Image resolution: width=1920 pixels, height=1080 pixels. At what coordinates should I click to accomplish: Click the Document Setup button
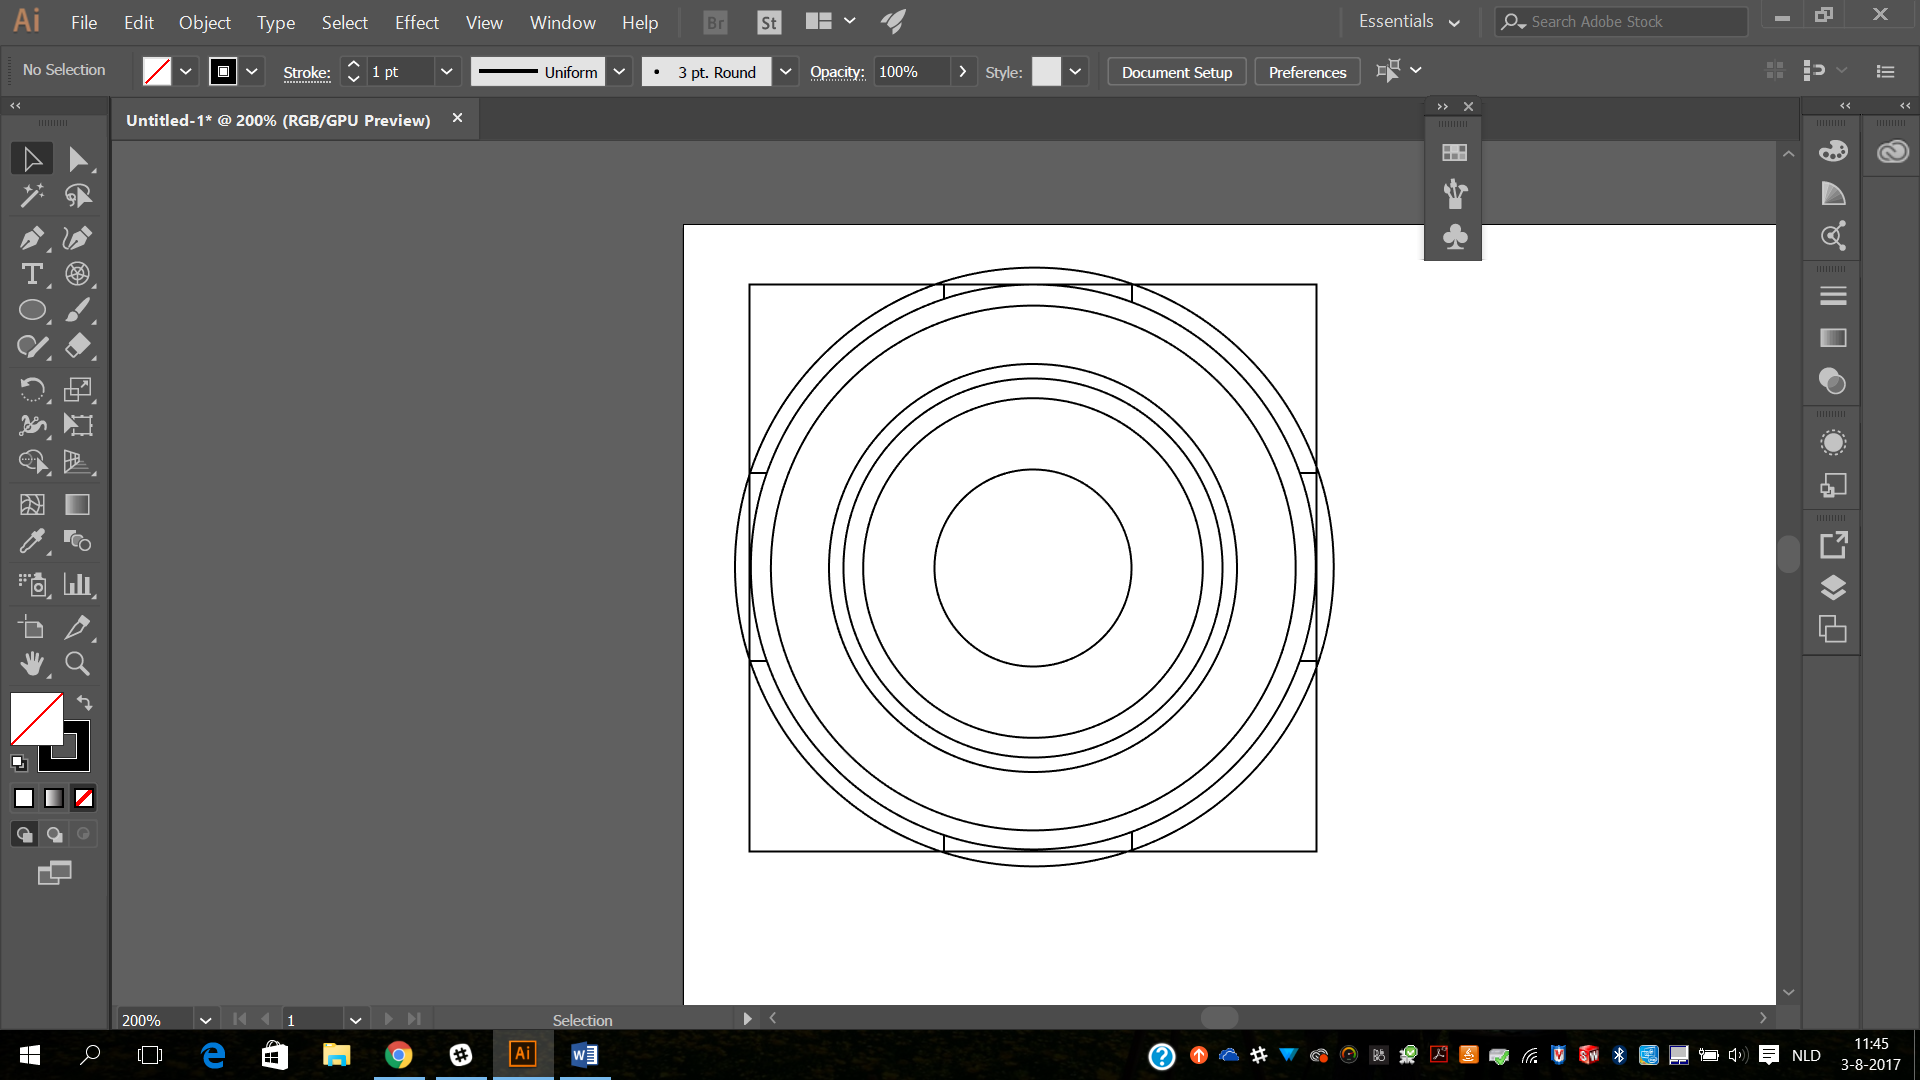pos(1176,71)
